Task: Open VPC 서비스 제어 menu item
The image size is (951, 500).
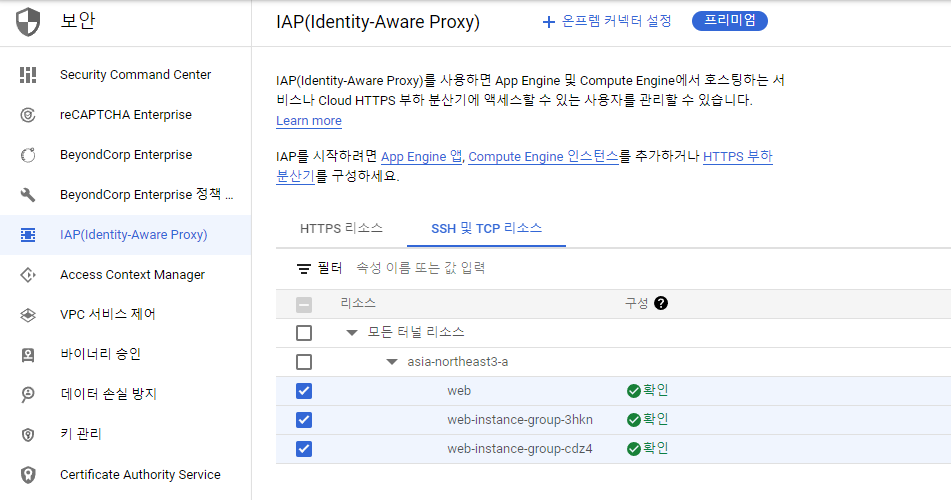Action: click(126, 314)
